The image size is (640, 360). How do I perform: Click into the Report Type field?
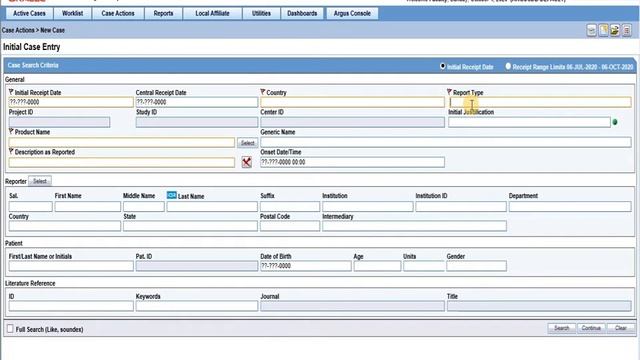[540, 102]
